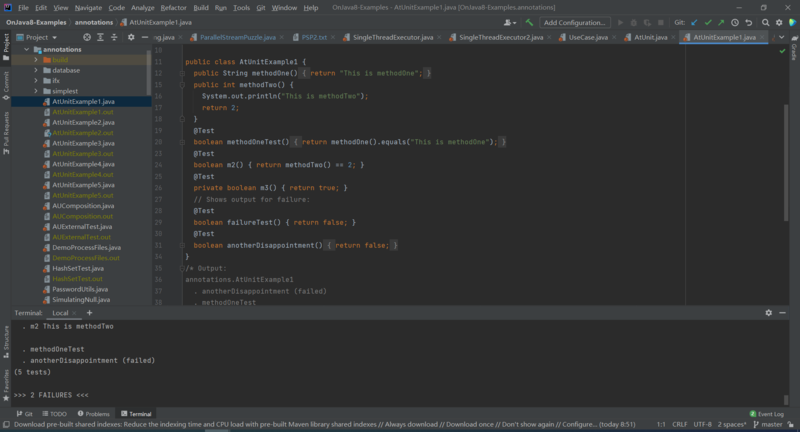Click the user account icon dropdown
The width and height of the screenshot is (800, 432).
click(510, 22)
